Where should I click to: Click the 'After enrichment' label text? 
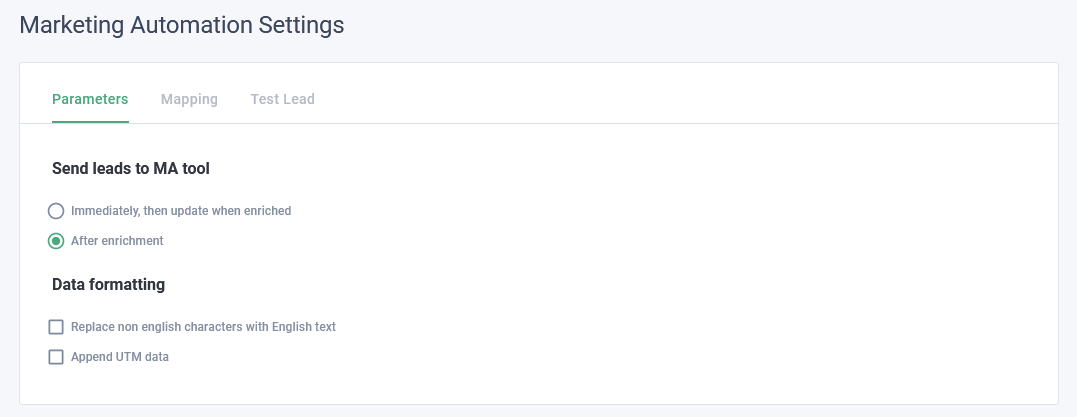click(117, 241)
